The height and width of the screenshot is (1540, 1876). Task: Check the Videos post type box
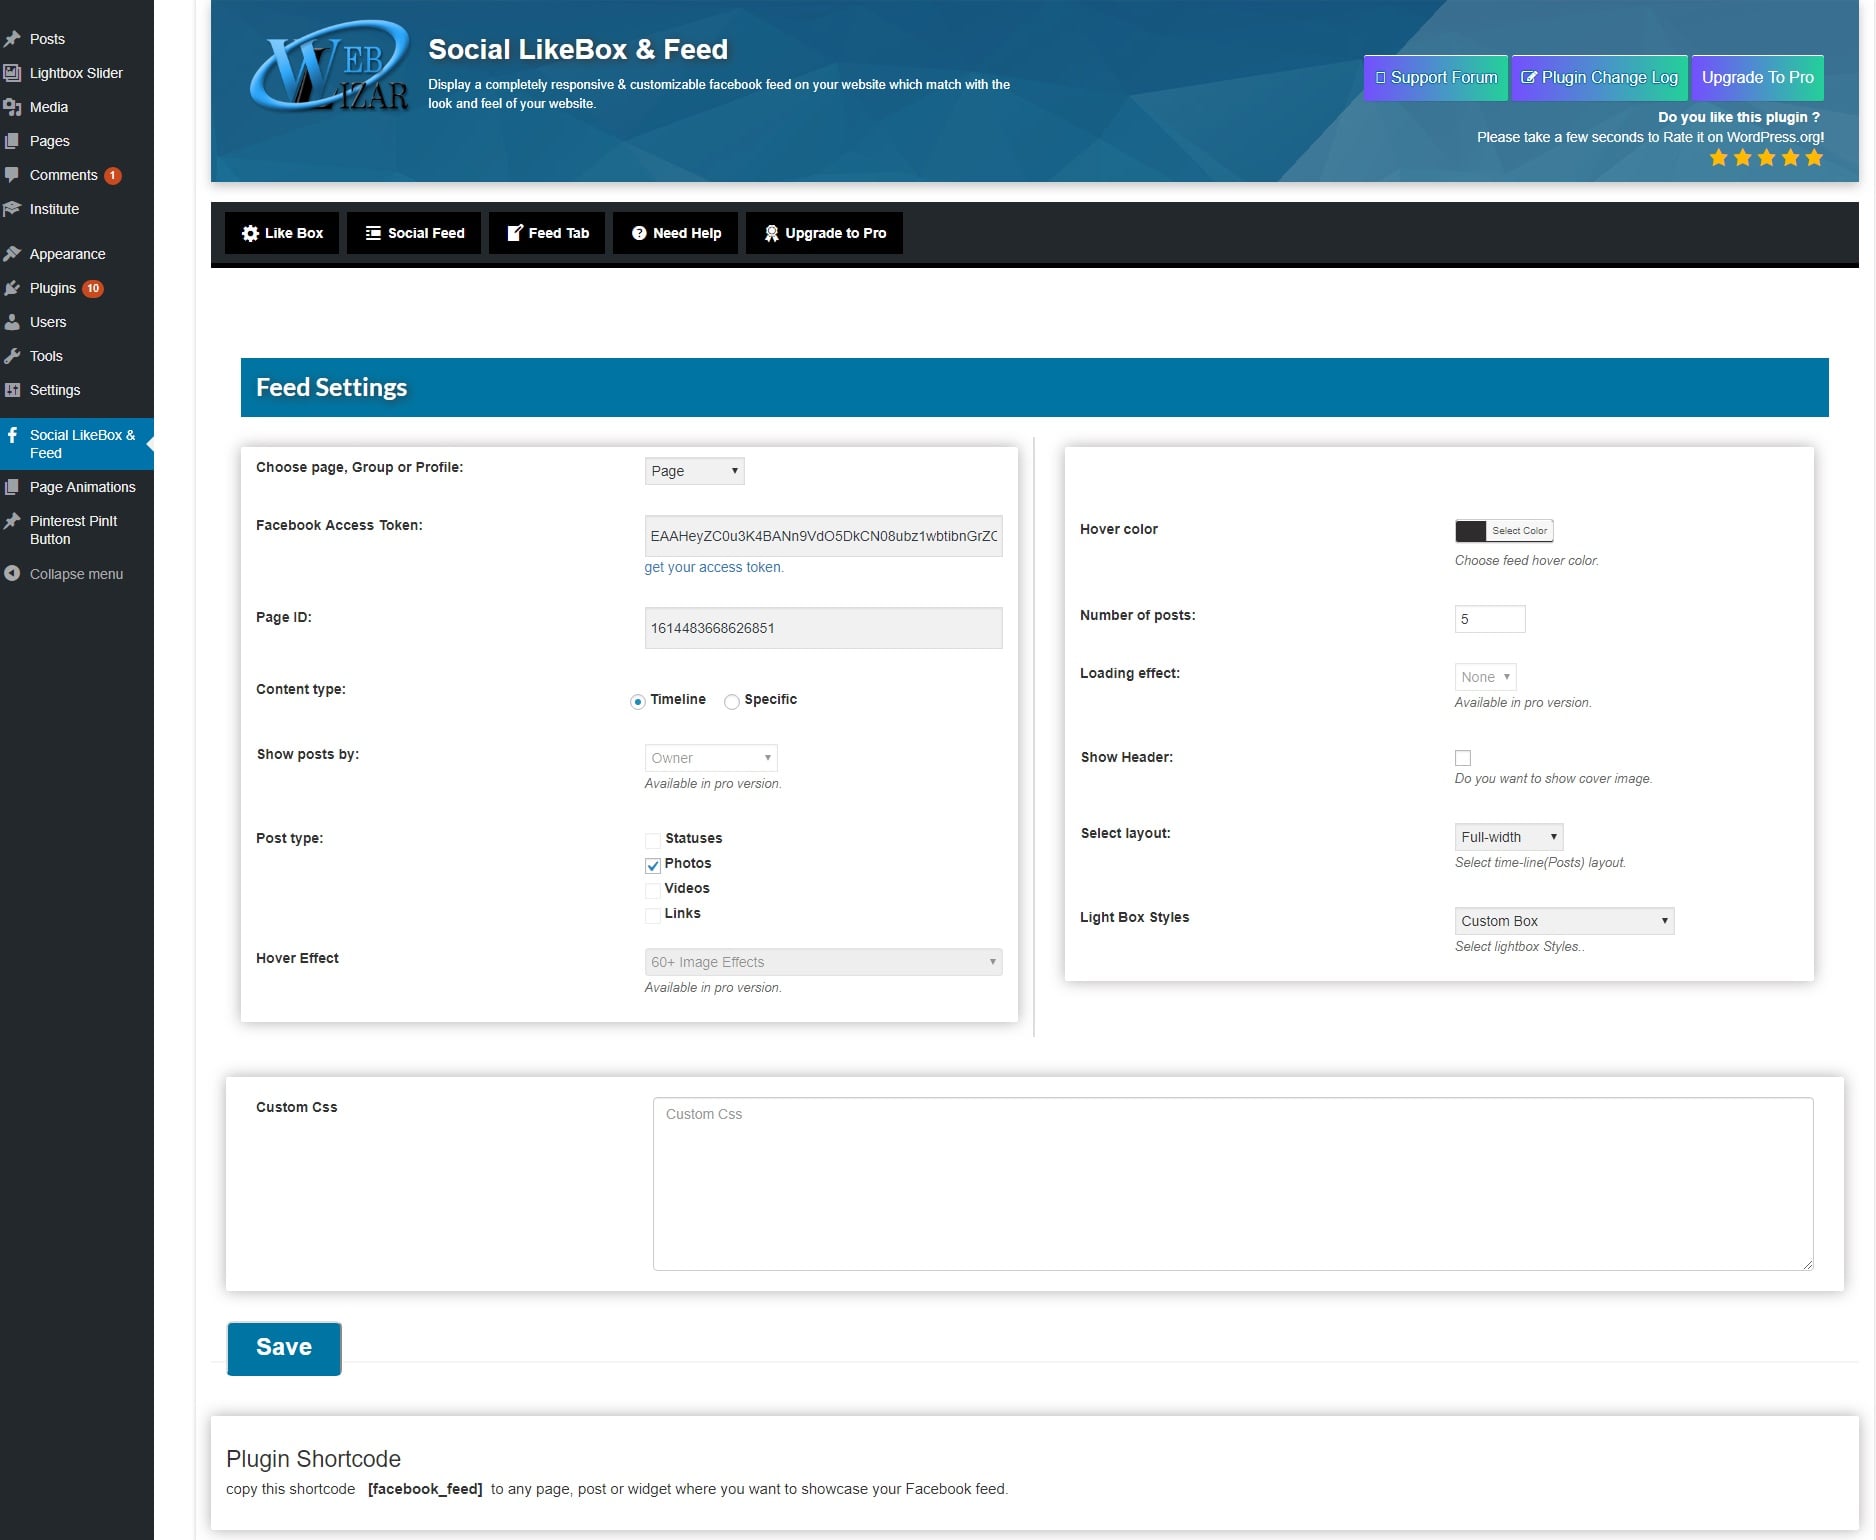653,890
